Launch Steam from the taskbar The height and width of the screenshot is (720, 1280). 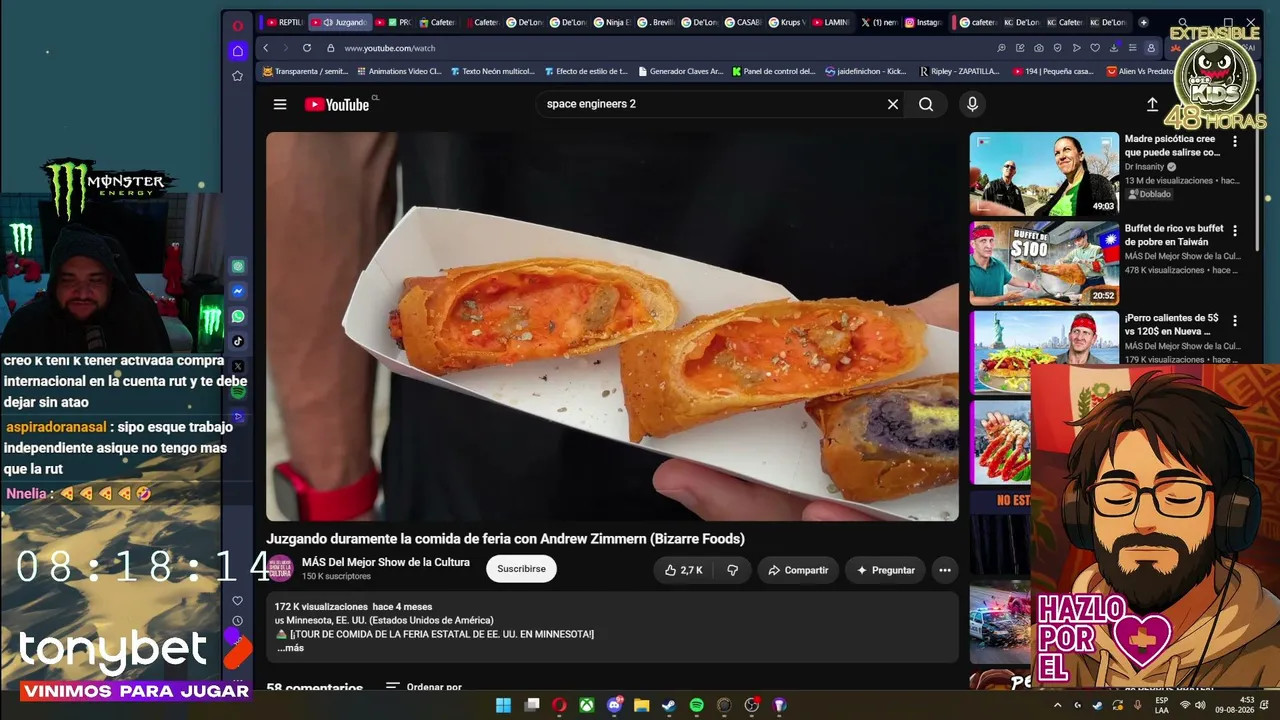(x=668, y=705)
